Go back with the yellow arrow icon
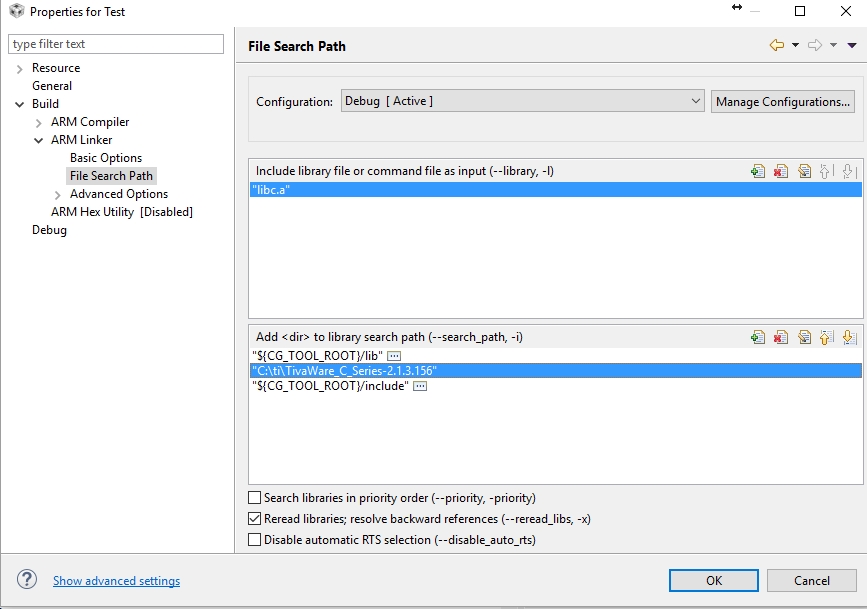 click(x=777, y=45)
